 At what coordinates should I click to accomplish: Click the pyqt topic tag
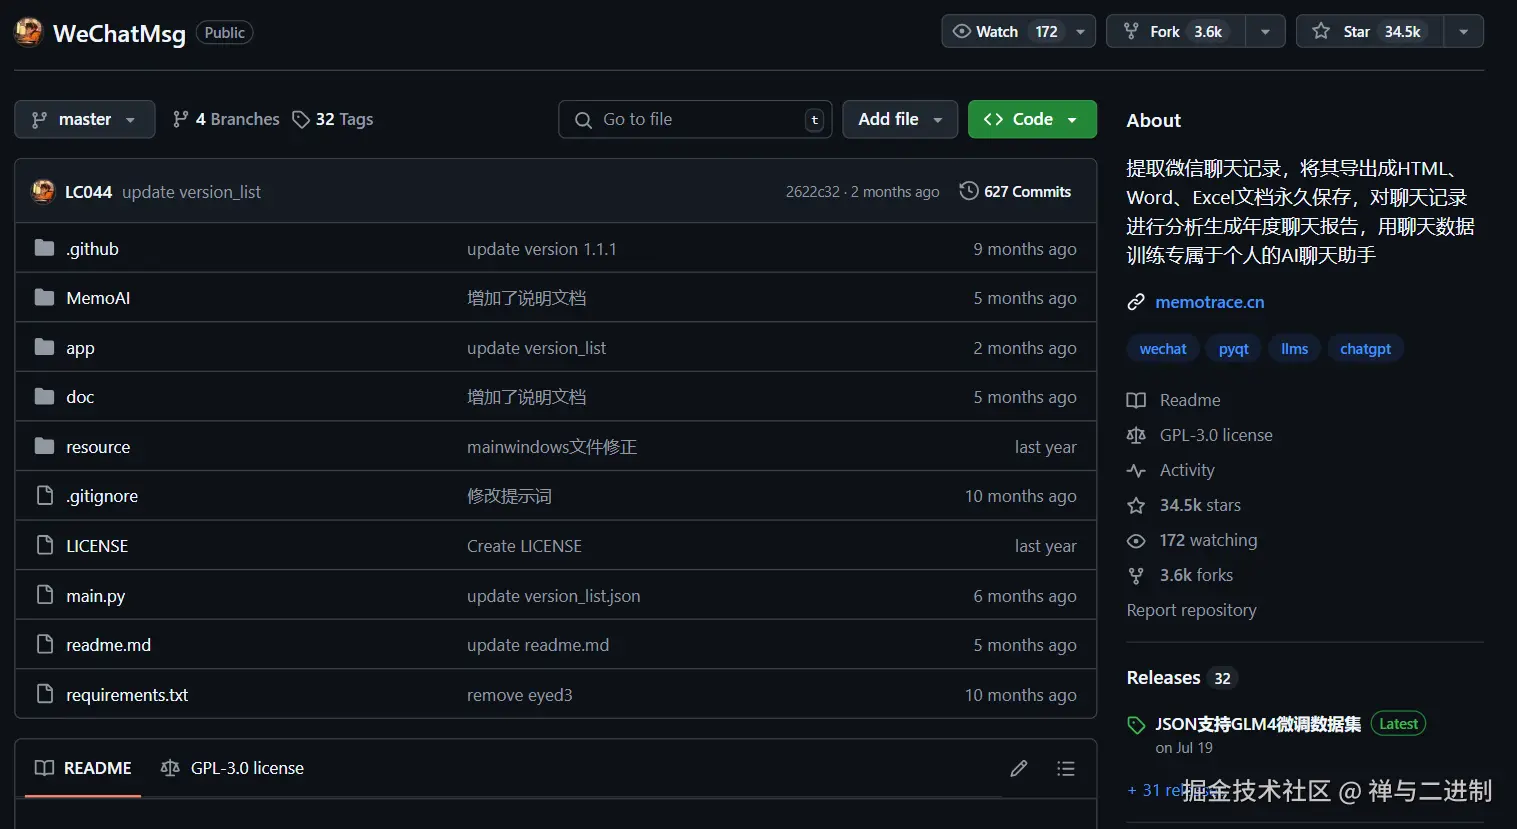1234,349
